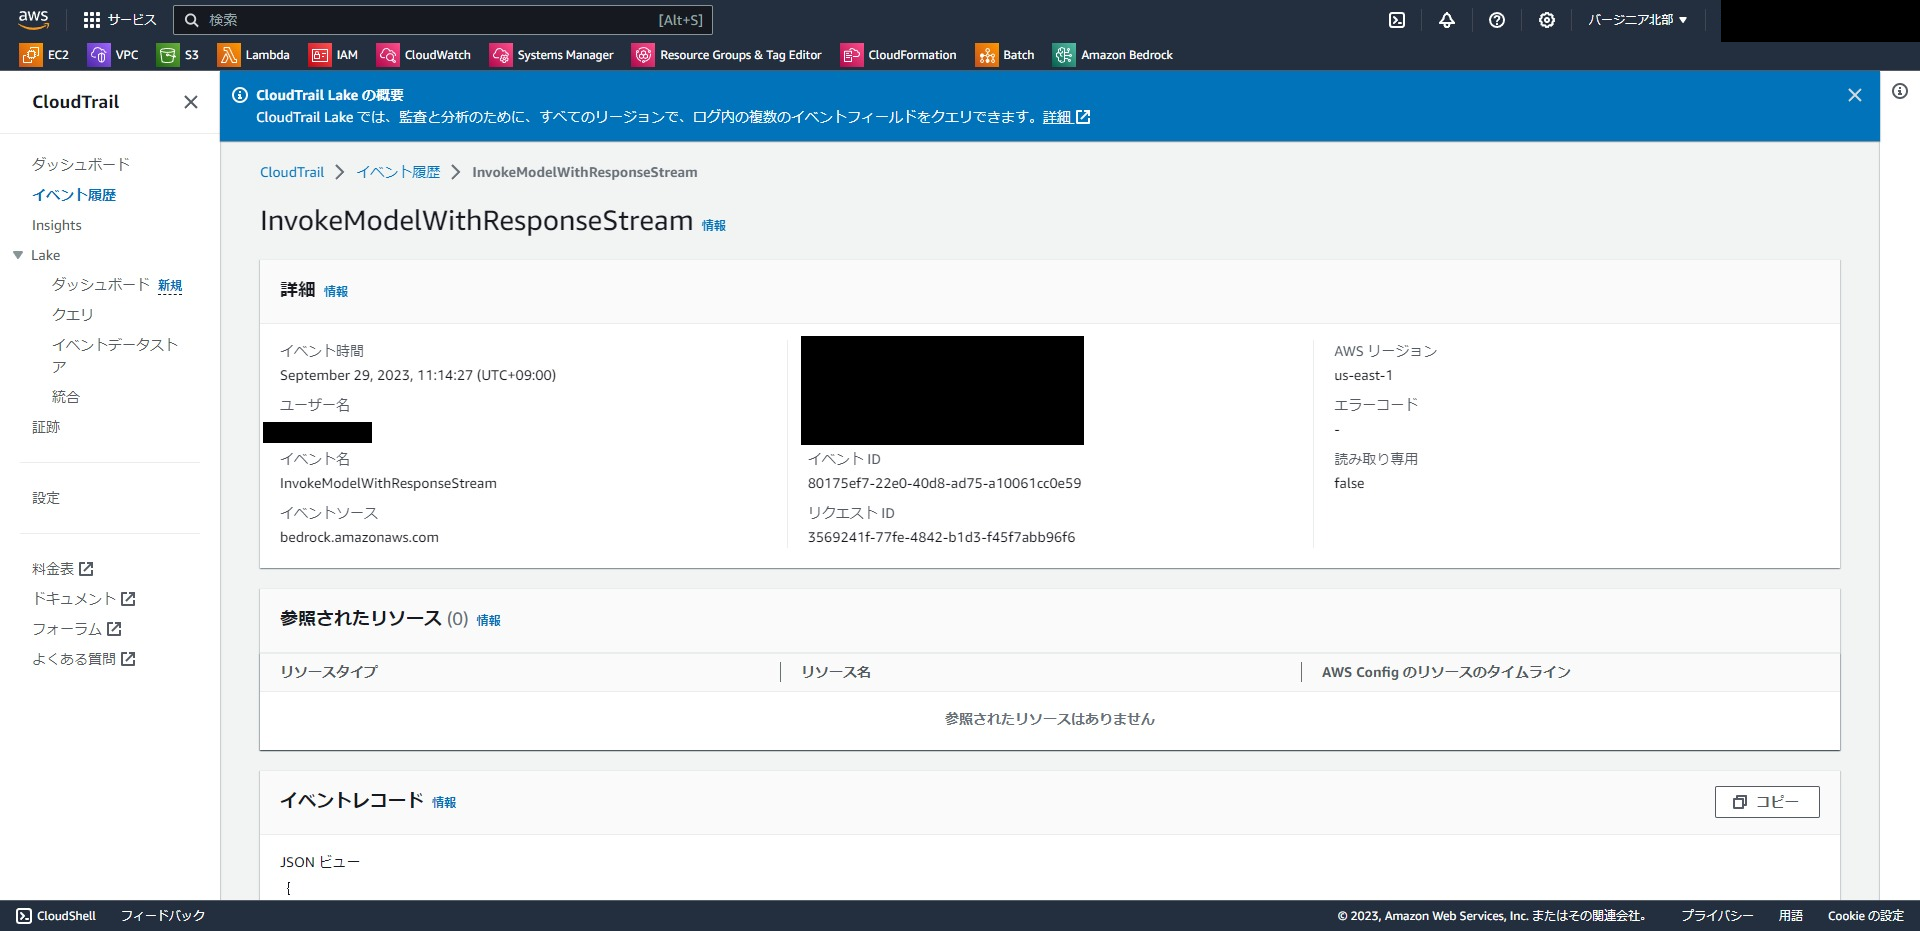The image size is (1920, 931).
Task: Open プライバシー footer link
Action: [1717, 916]
